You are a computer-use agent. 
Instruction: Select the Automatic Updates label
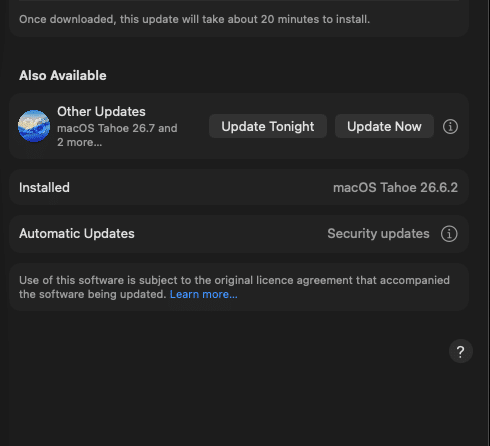pyautogui.click(x=77, y=234)
